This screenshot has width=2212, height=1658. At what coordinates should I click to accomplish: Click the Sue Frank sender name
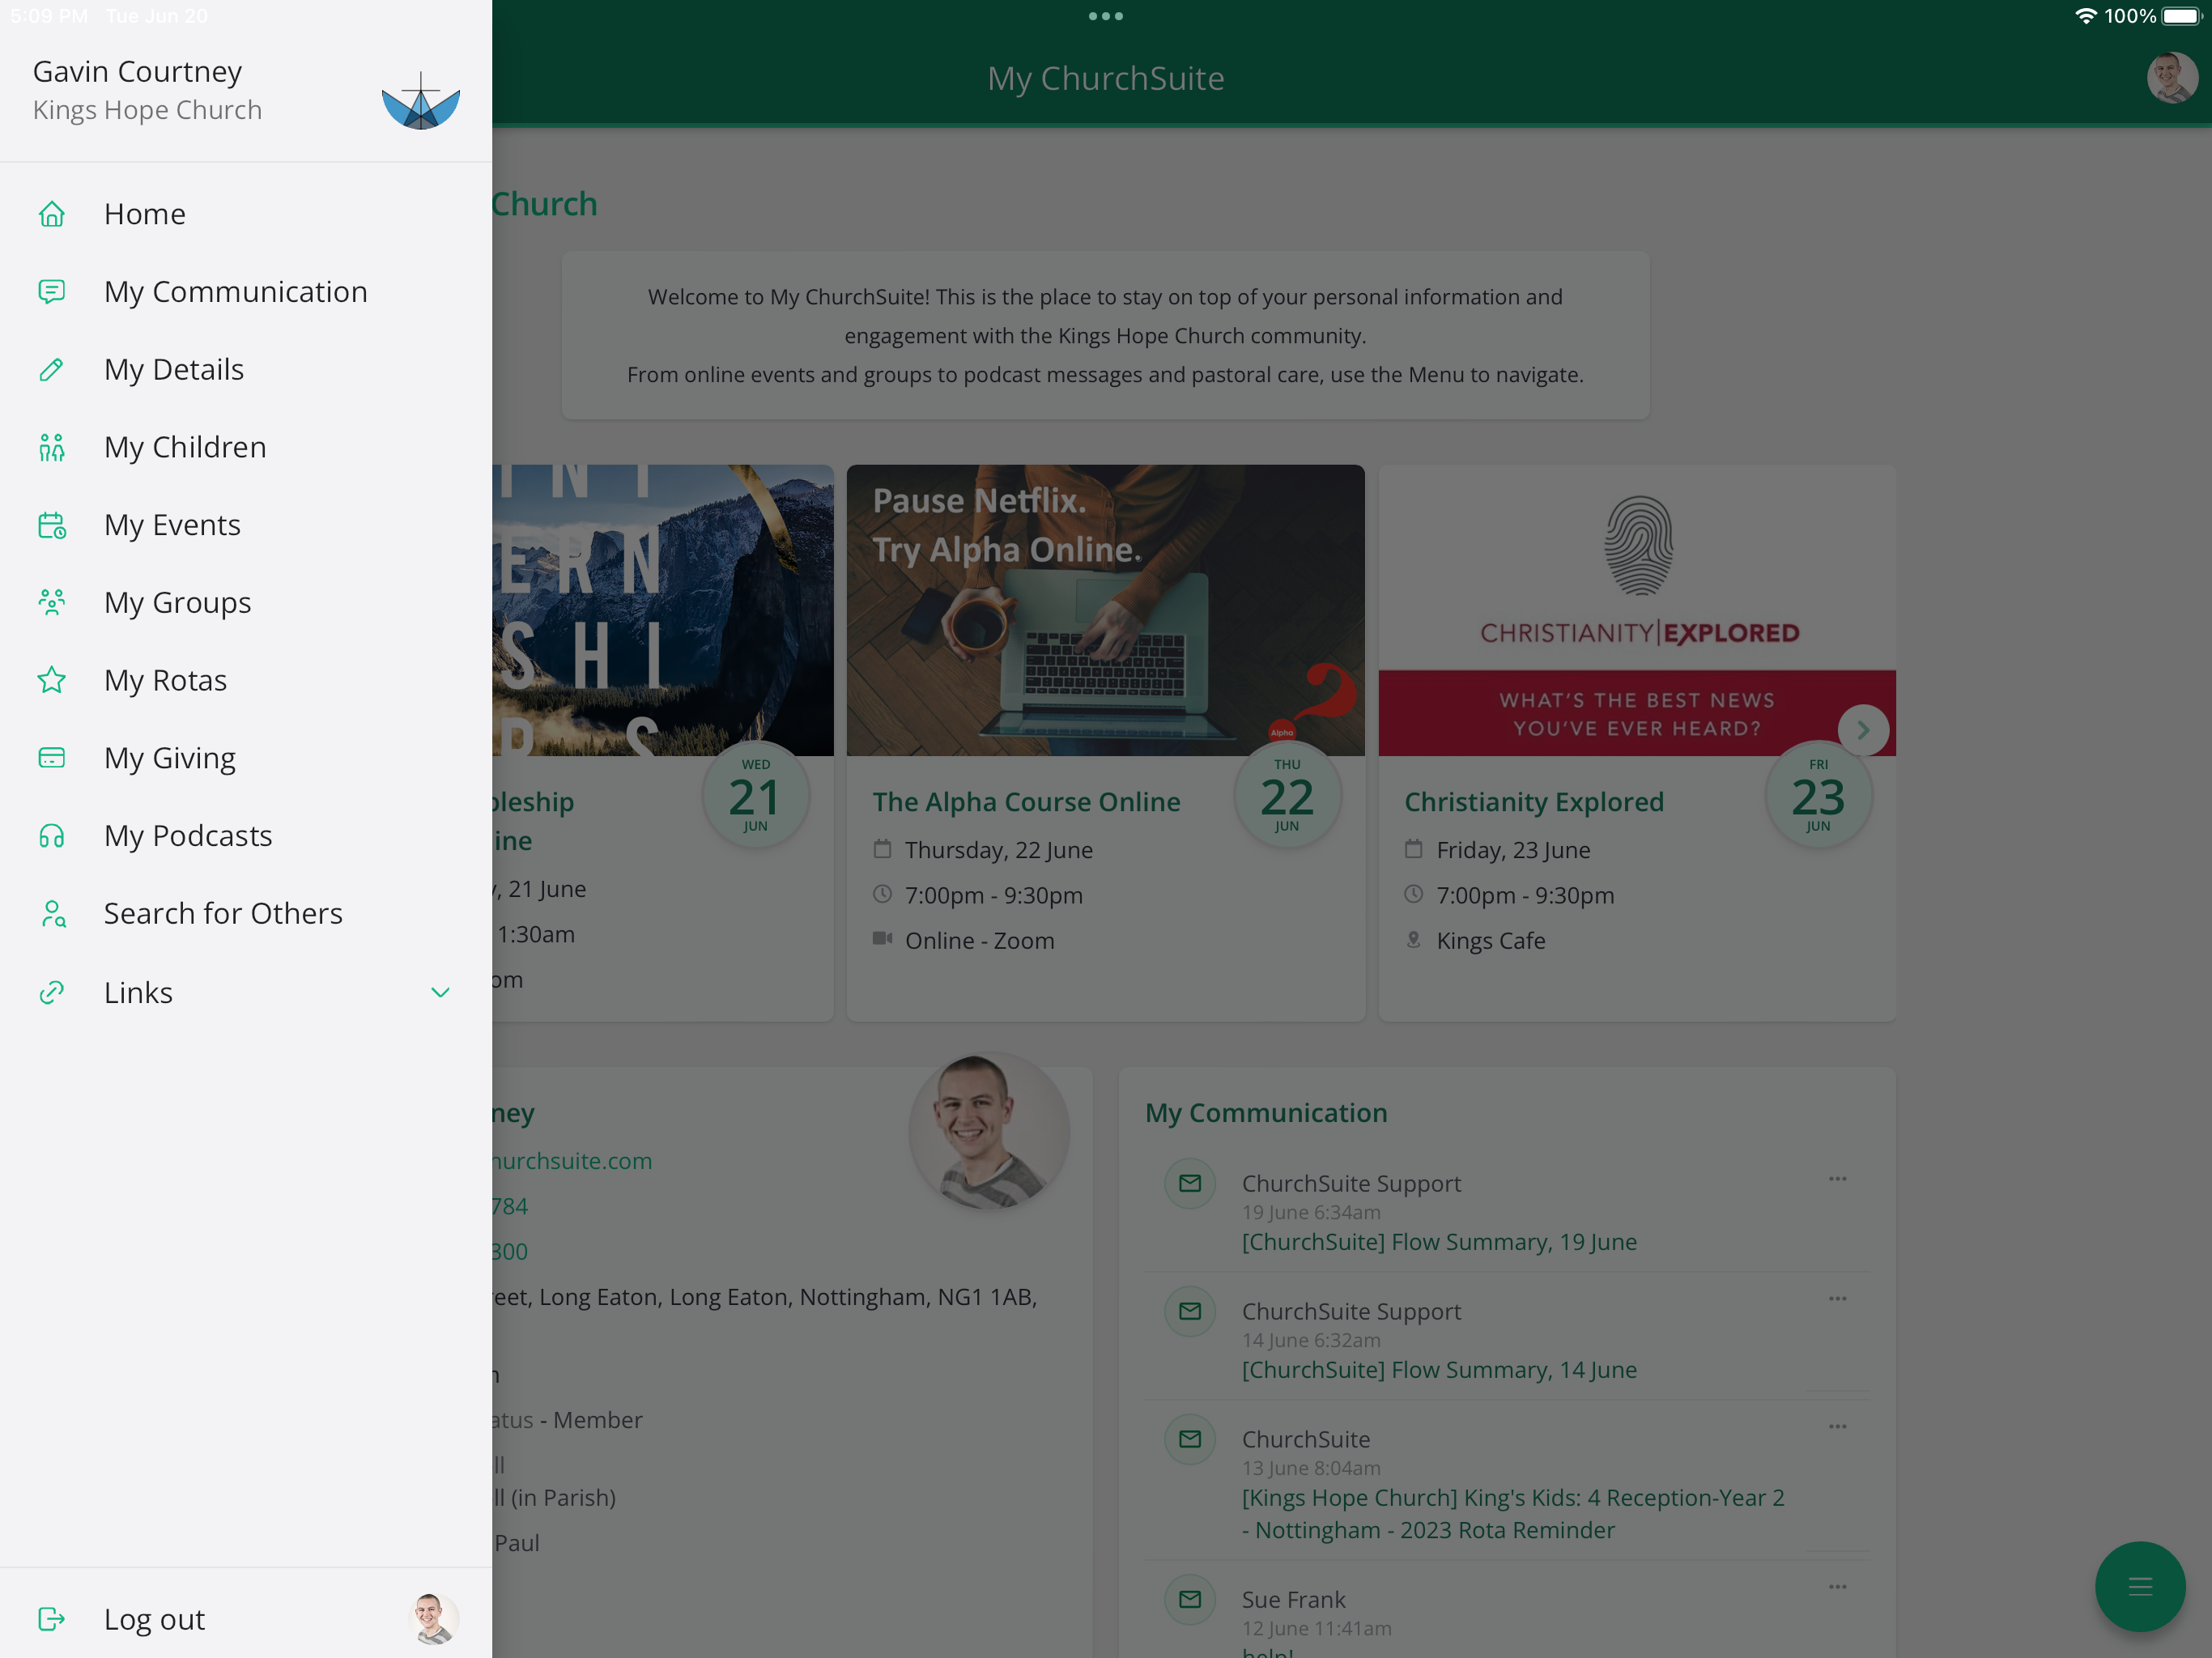coord(1293,1600)
